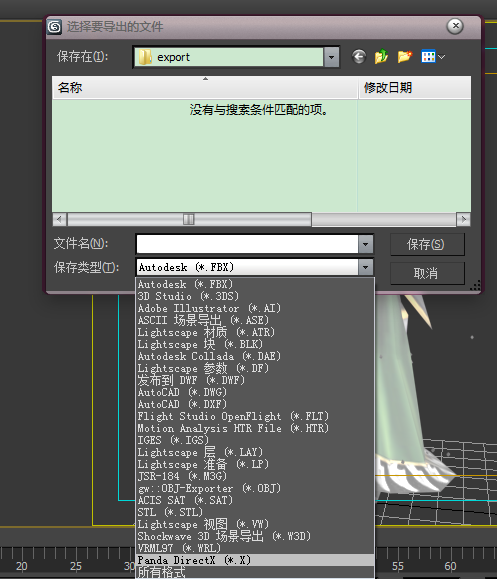Viewport: 497px width, 579px height.
Task: Click the horizontal scrollbar right arrow
Action: pyautogui.click(x=463, y=220)
